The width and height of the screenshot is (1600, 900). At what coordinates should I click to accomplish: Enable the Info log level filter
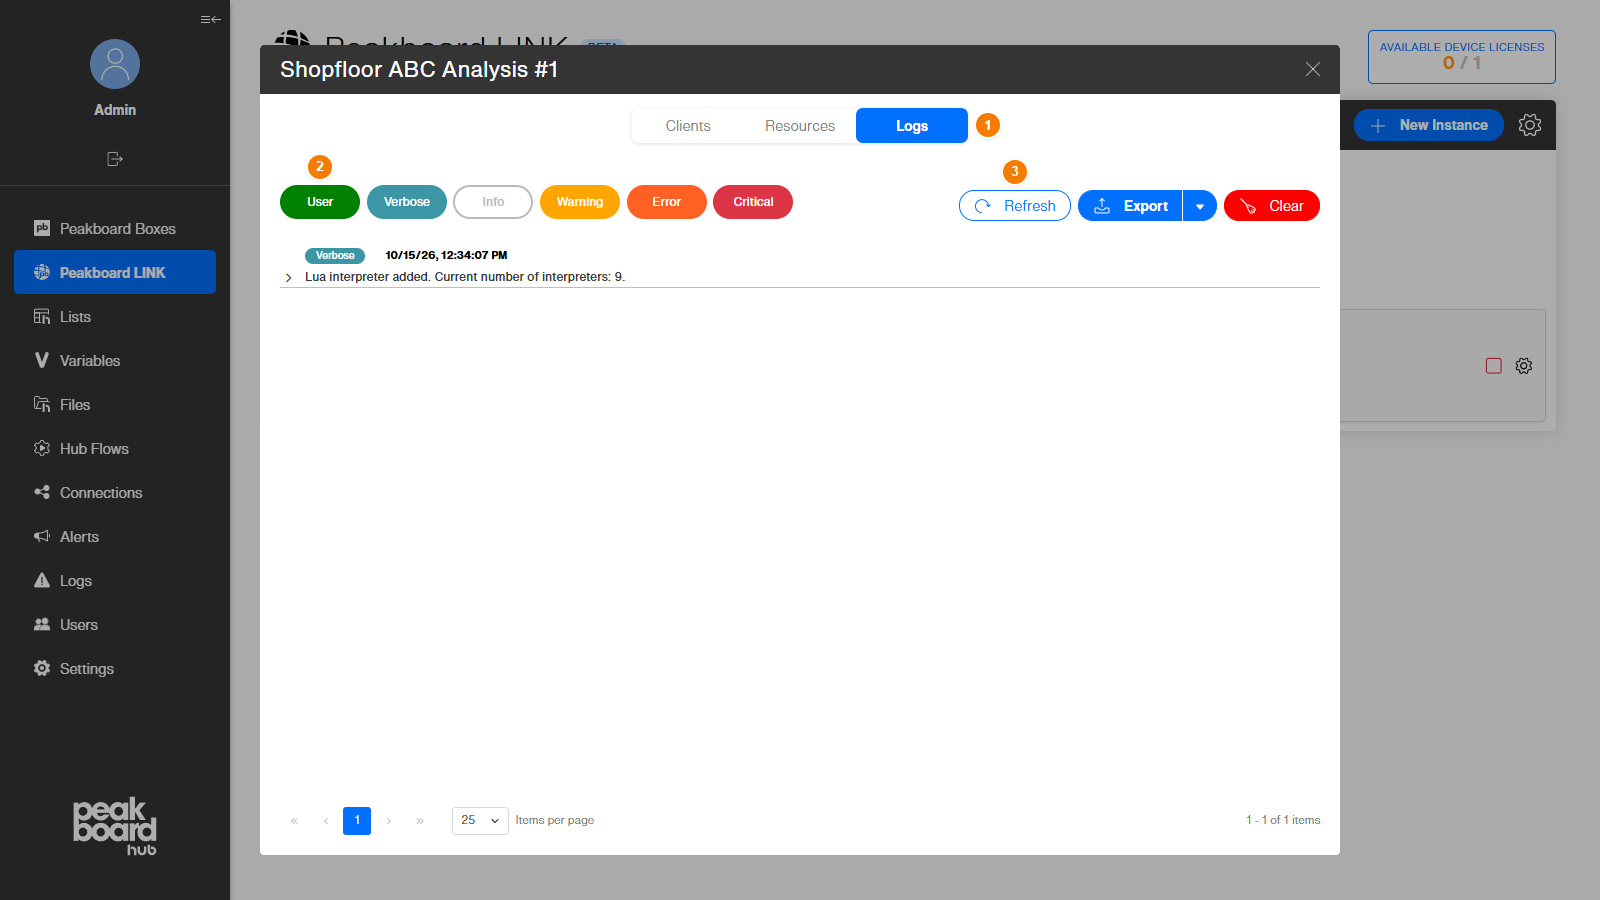coord(493,202)
